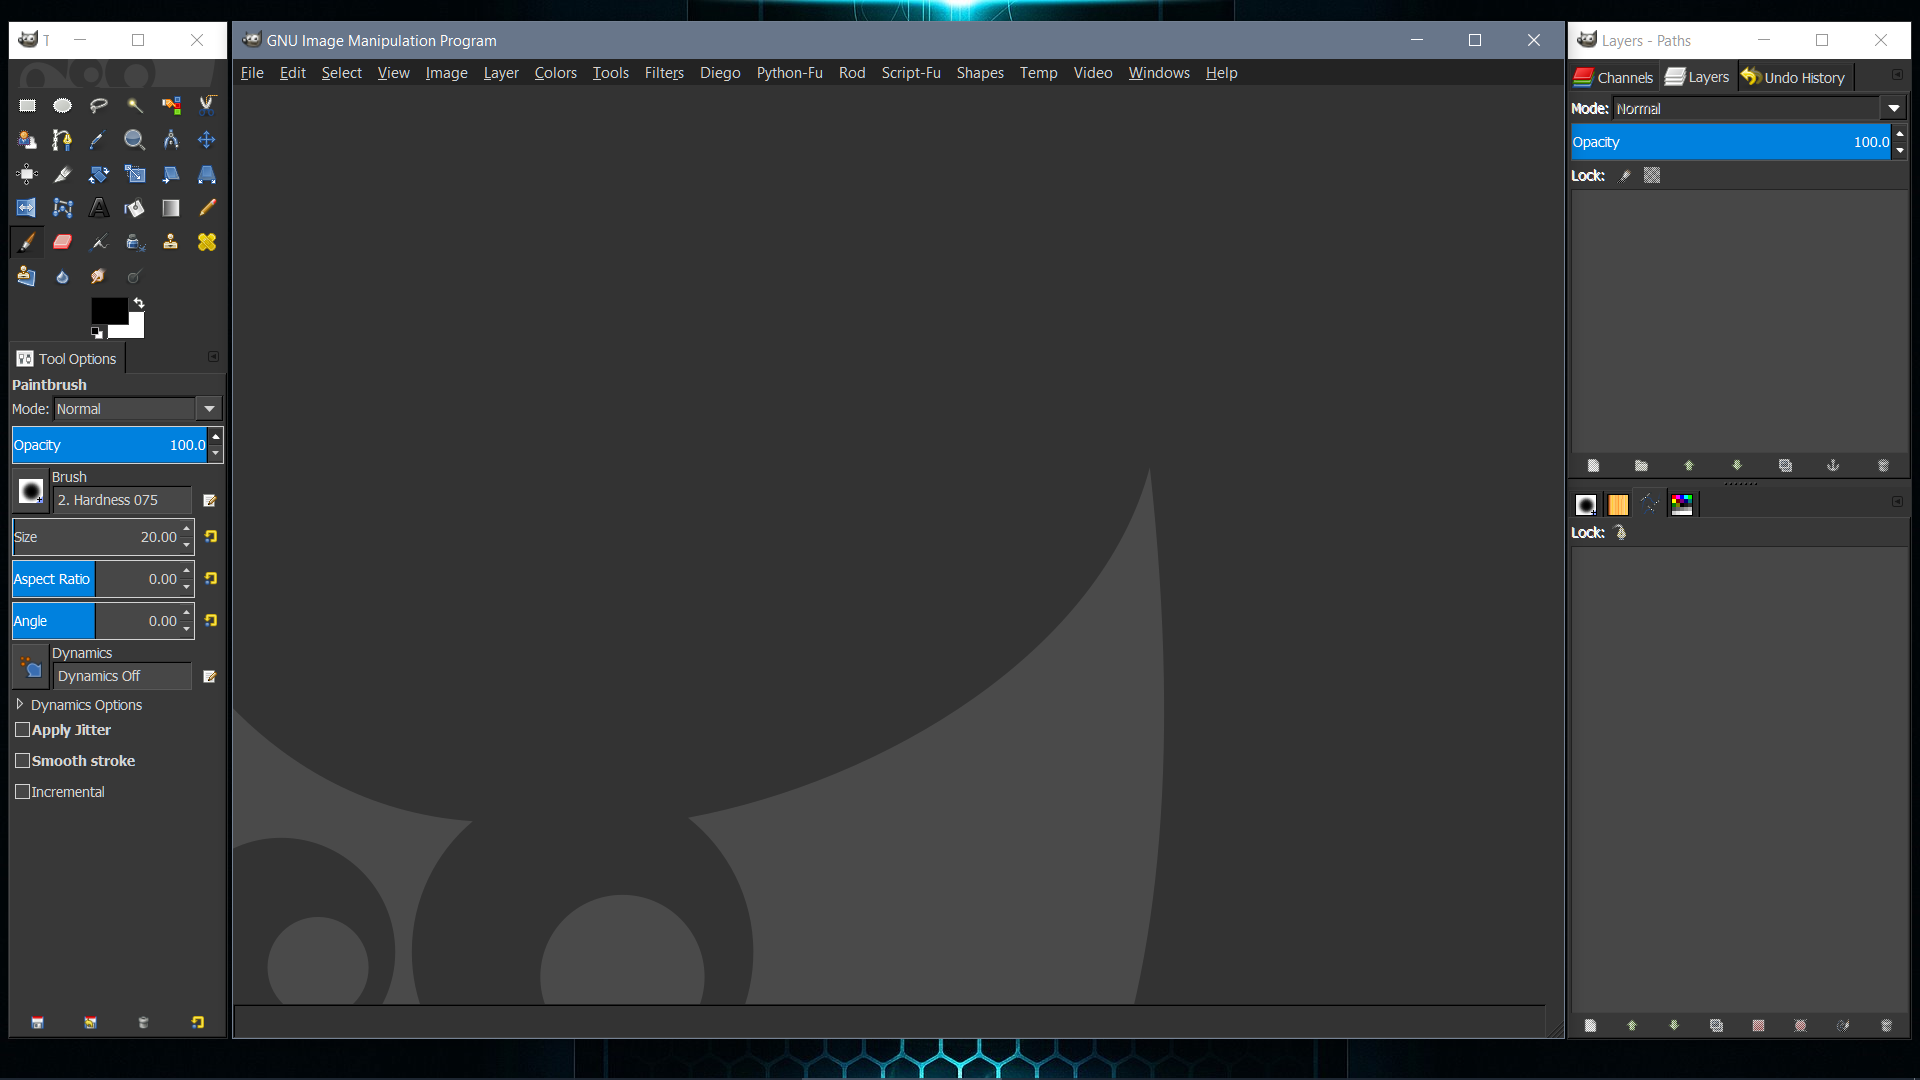Viewport: 1920px width, 1080px height.
Task: Save tool preset from Tool Options footer
Action: 37,1022
